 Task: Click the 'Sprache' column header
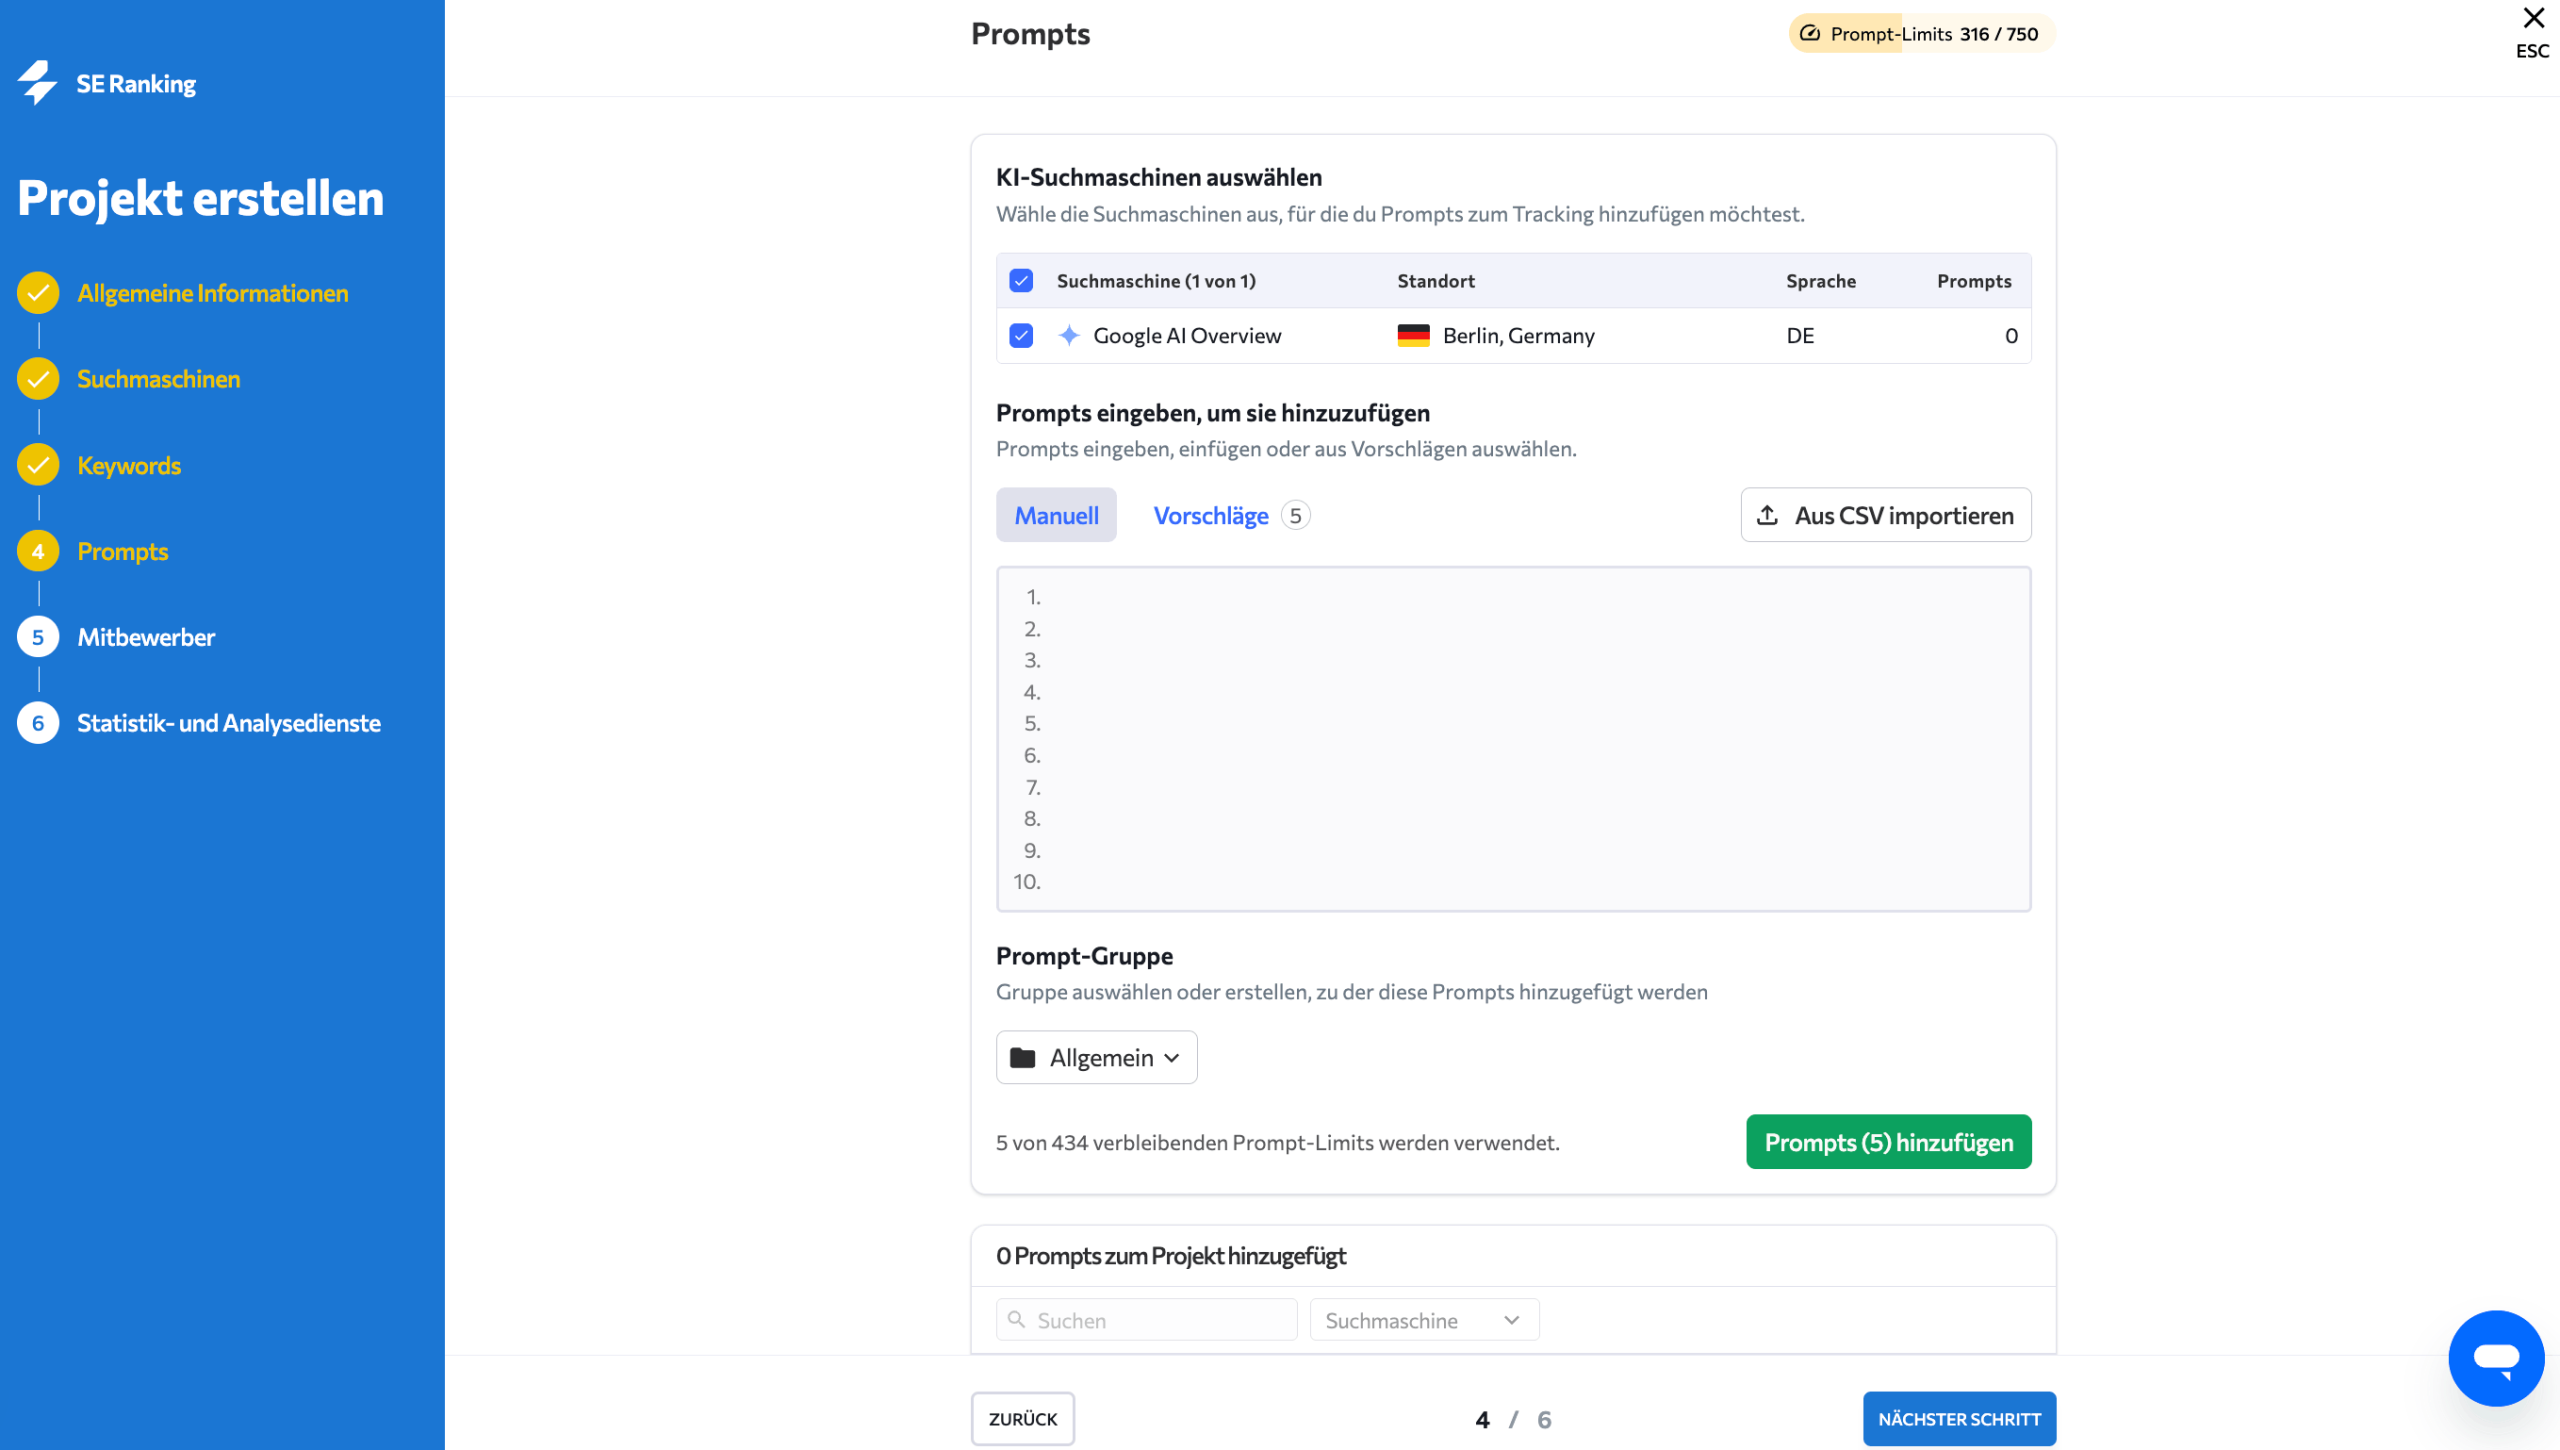point(1820,281)
